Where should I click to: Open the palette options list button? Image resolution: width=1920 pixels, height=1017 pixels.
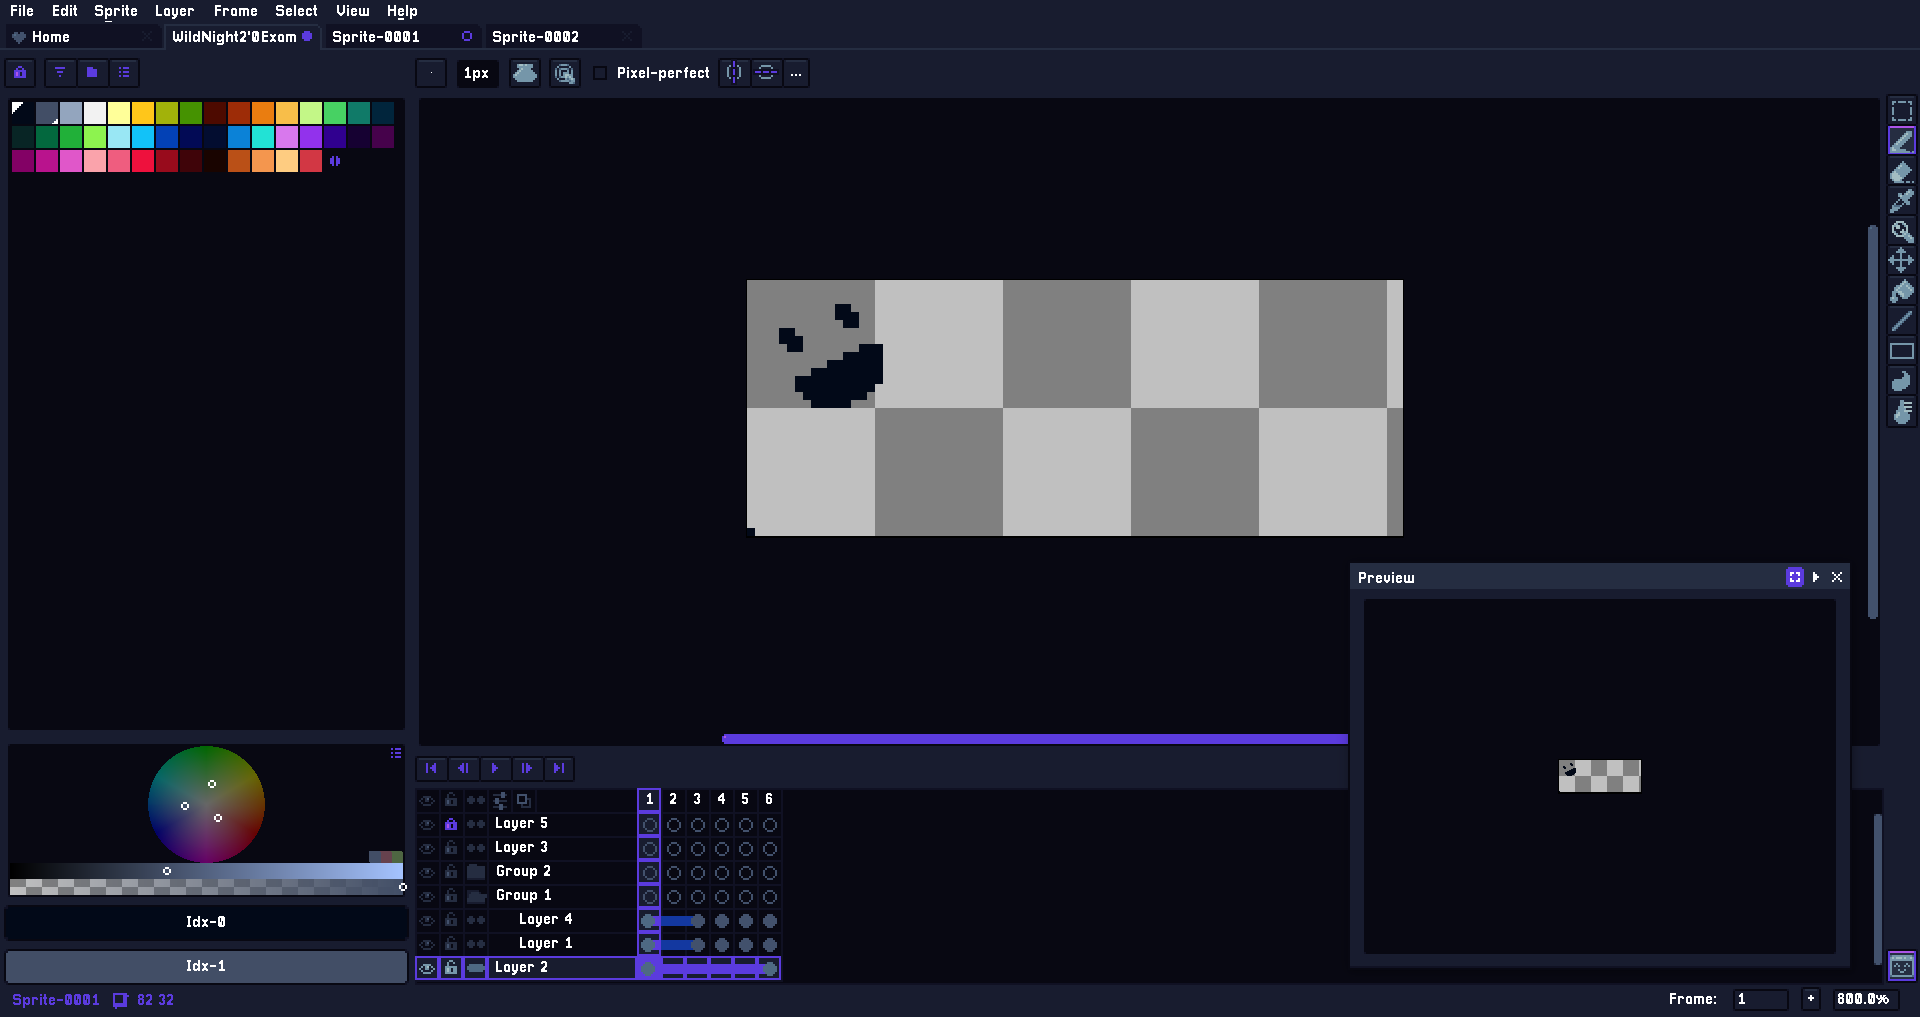point(124,72)
